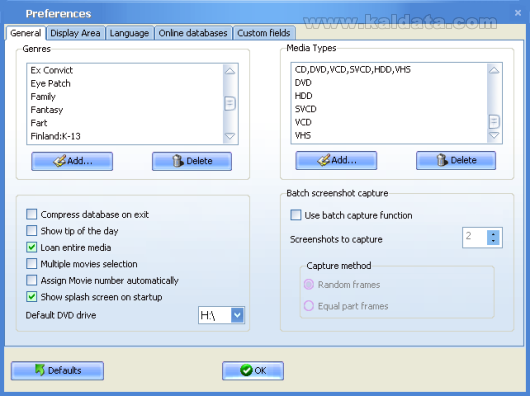Click the Media Types scrollbar thumb
The image size is (530, 396).
tap(494, 122)
